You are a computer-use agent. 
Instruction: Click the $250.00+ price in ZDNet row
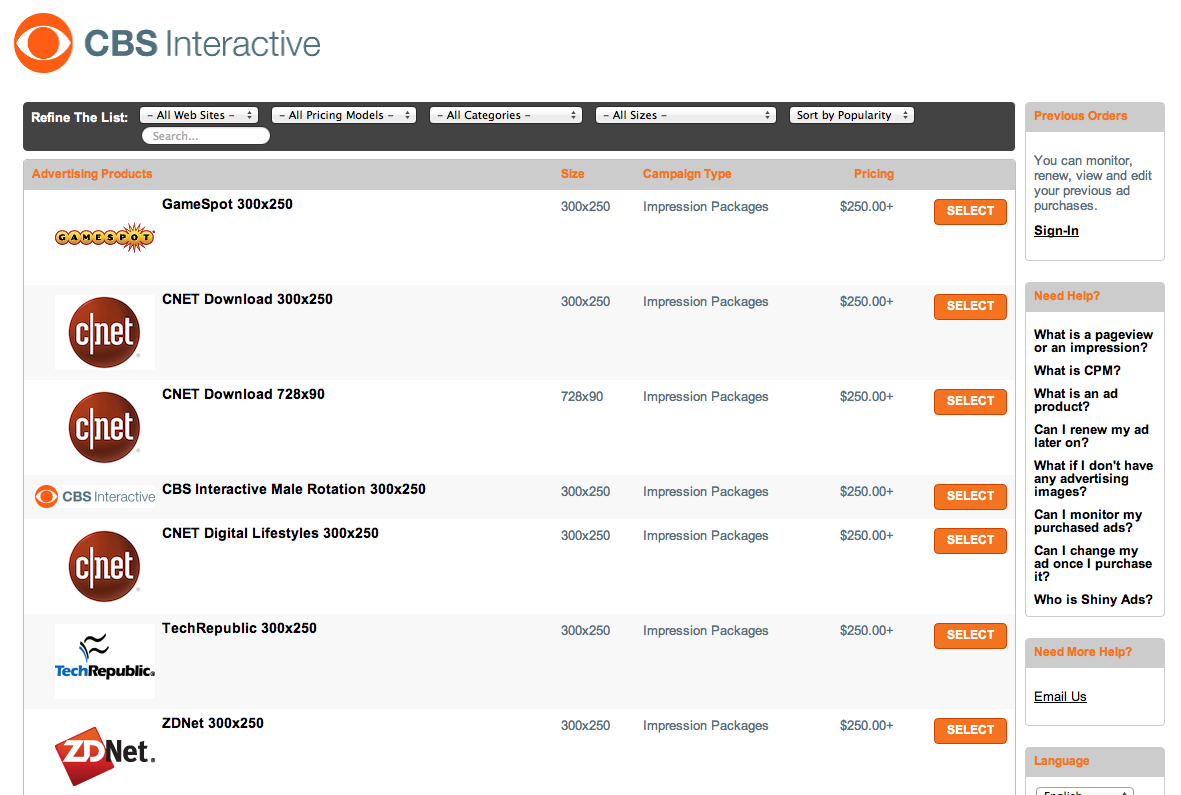(x=867, y=726)
